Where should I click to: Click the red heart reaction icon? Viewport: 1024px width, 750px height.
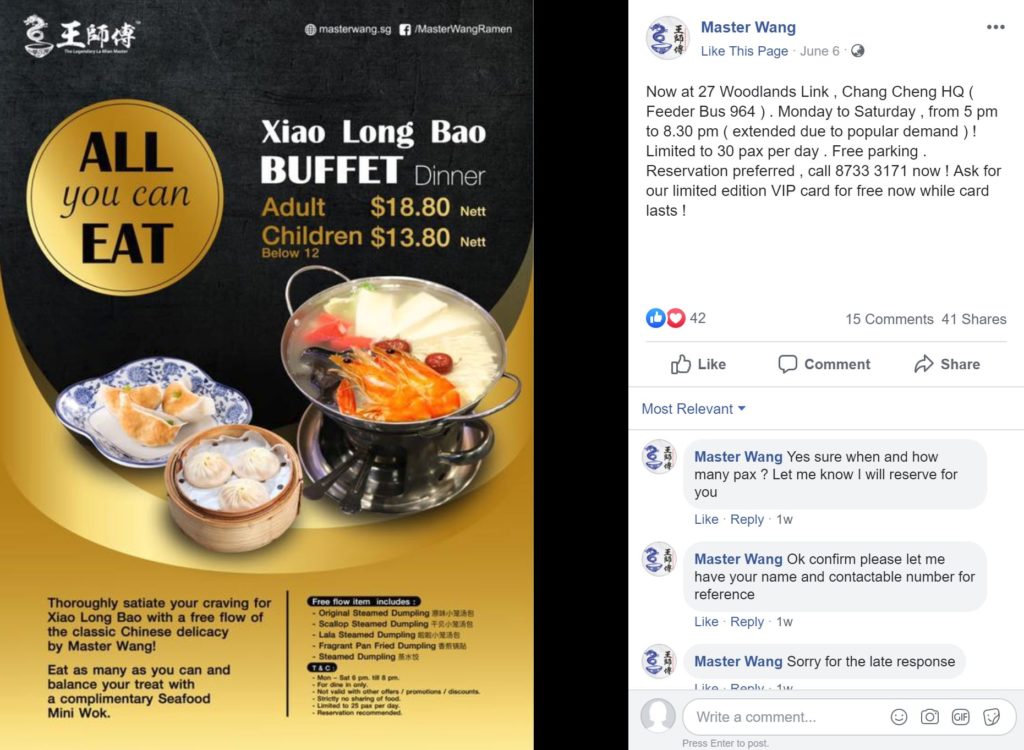coord(675,318)
